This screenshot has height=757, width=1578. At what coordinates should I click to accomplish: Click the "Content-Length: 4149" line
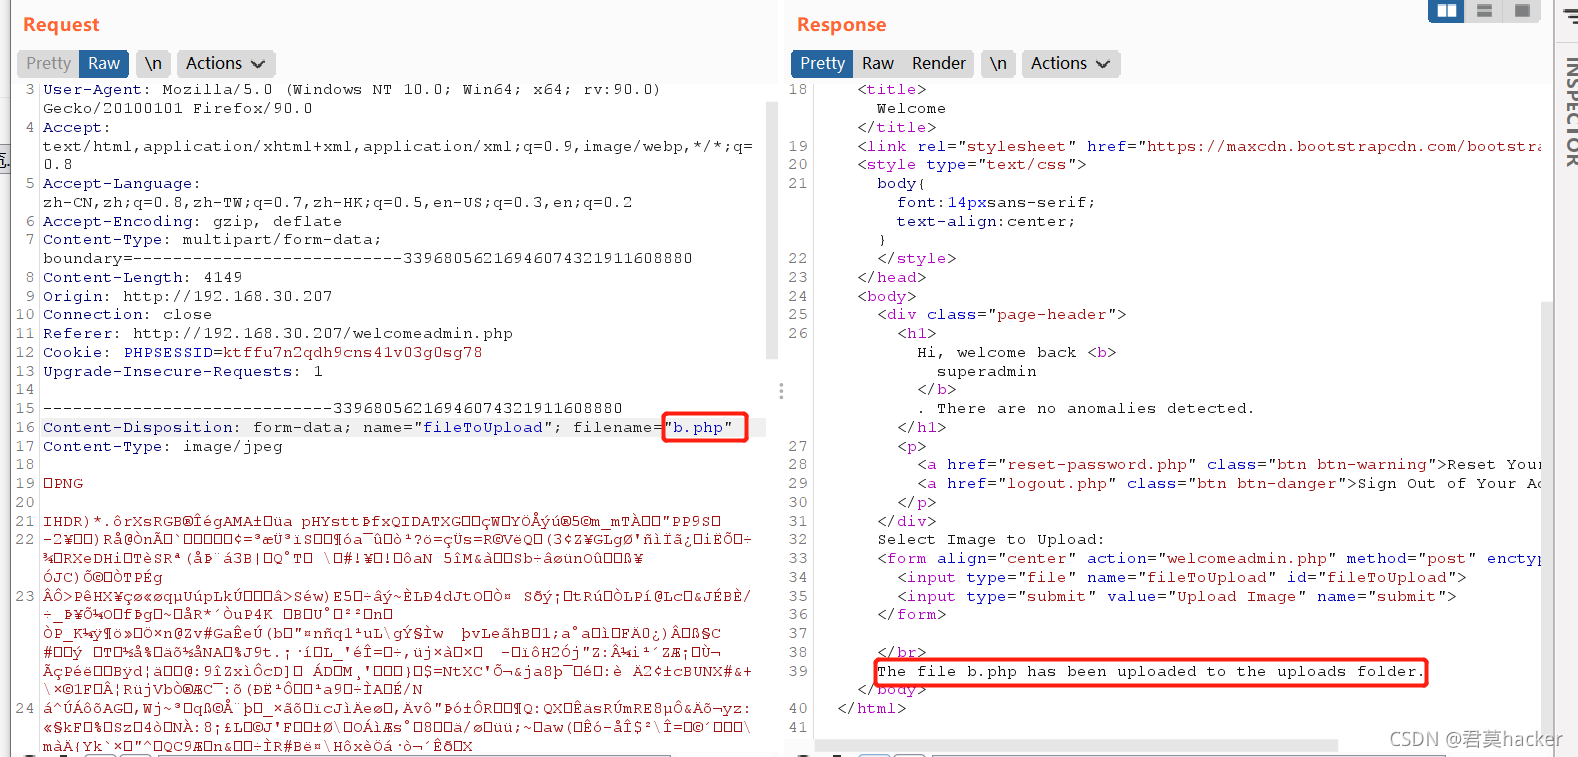tap(142, 278)
